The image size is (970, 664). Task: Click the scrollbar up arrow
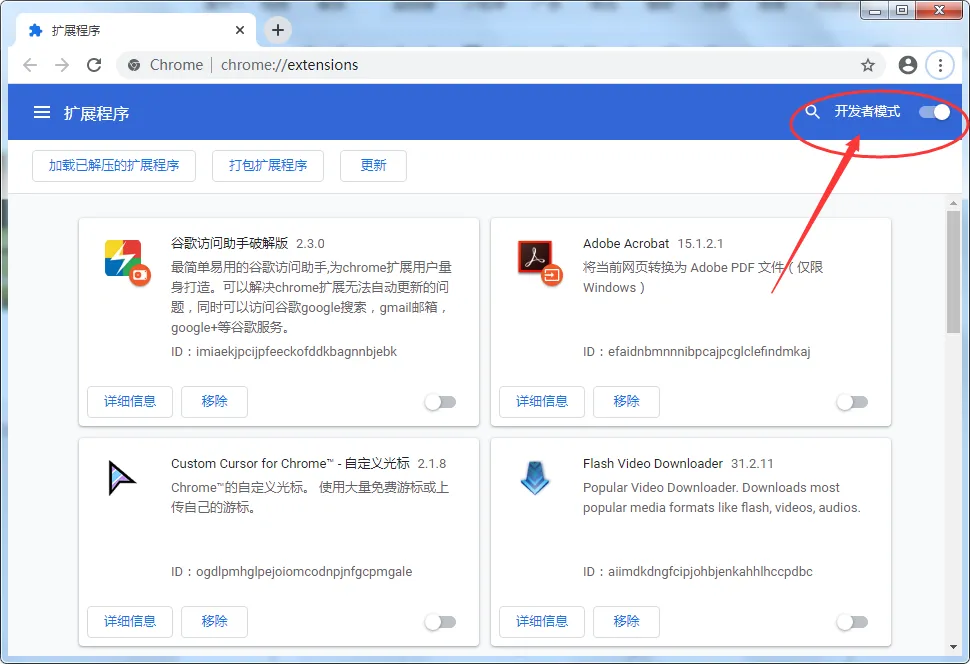click(953, 203)
